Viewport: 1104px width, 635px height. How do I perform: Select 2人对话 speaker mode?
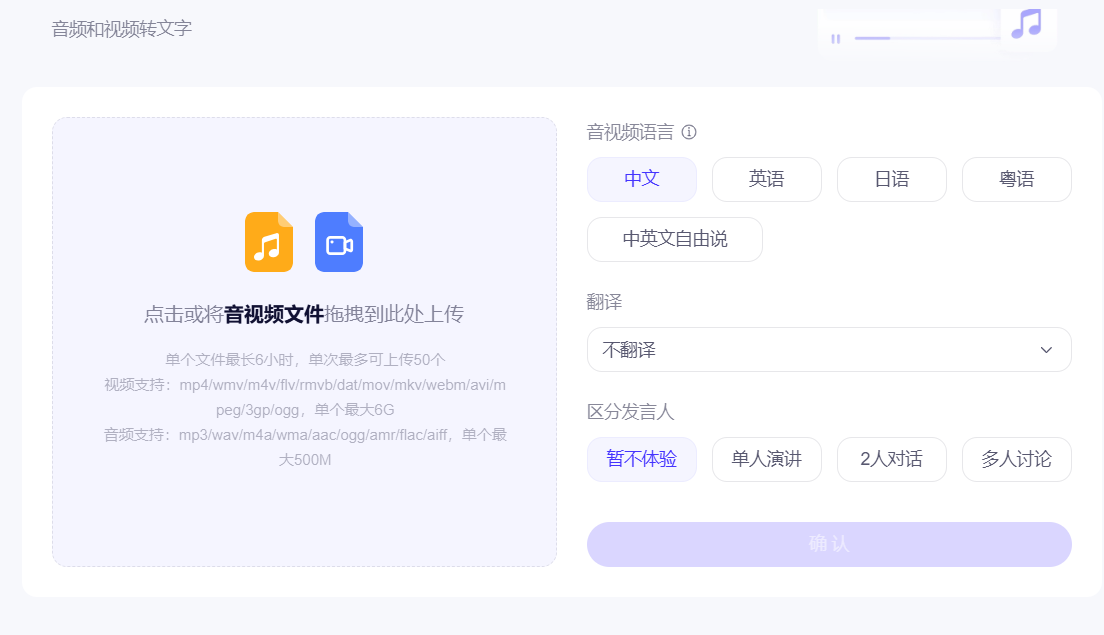coord(891,459)
